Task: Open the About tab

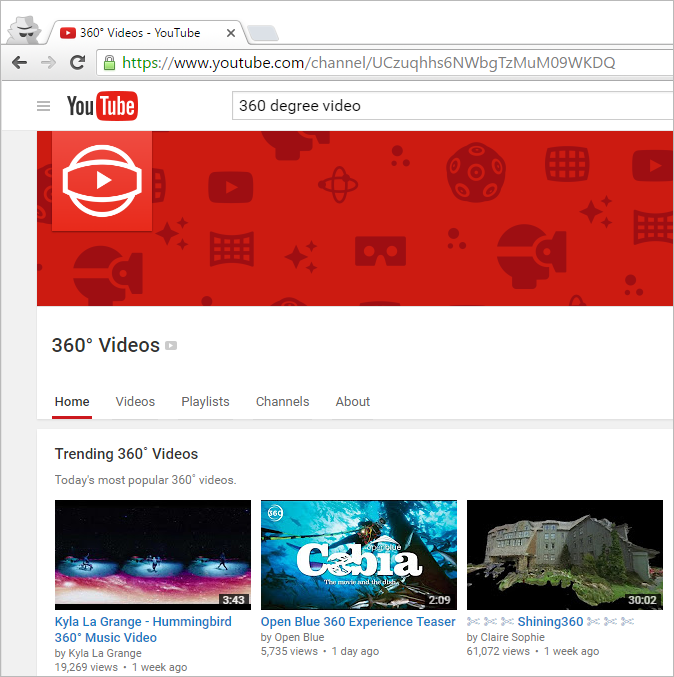Action: (x=353, y=402)
